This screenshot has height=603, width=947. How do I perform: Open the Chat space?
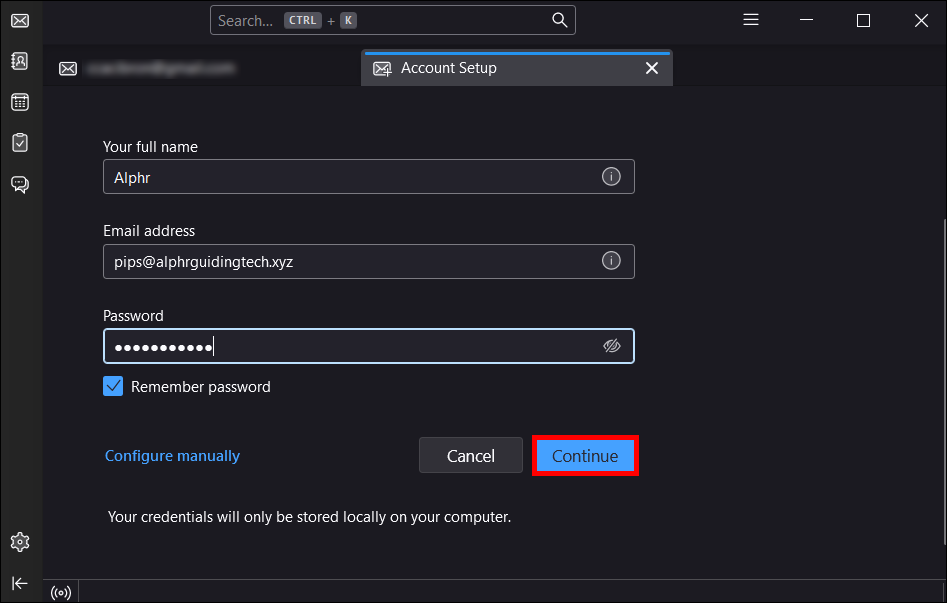pyautogui.click(x=20, y=184)
